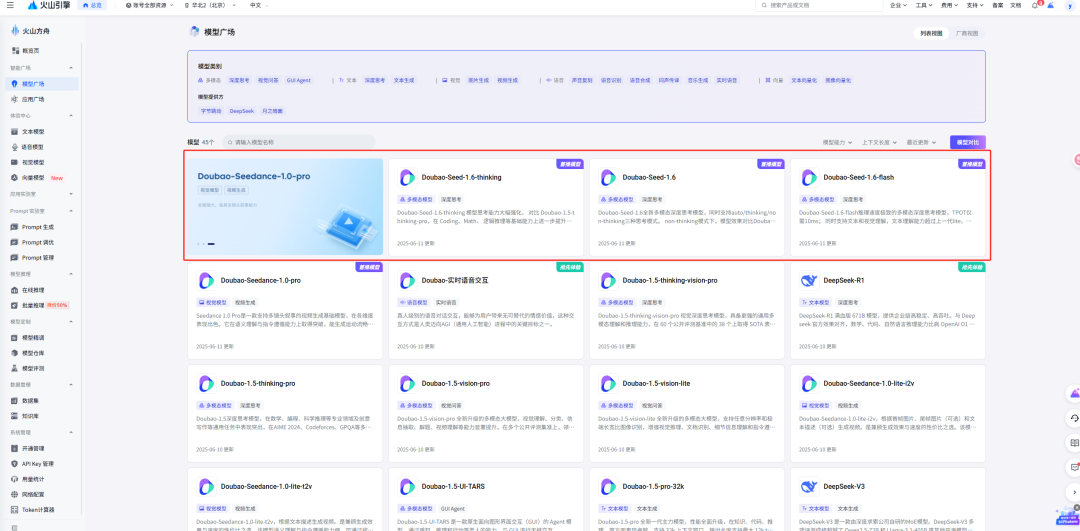Open the hamburger menu at top left
Image resolution: width=1080 pixels, height=531 pixels.
[9, 5]
